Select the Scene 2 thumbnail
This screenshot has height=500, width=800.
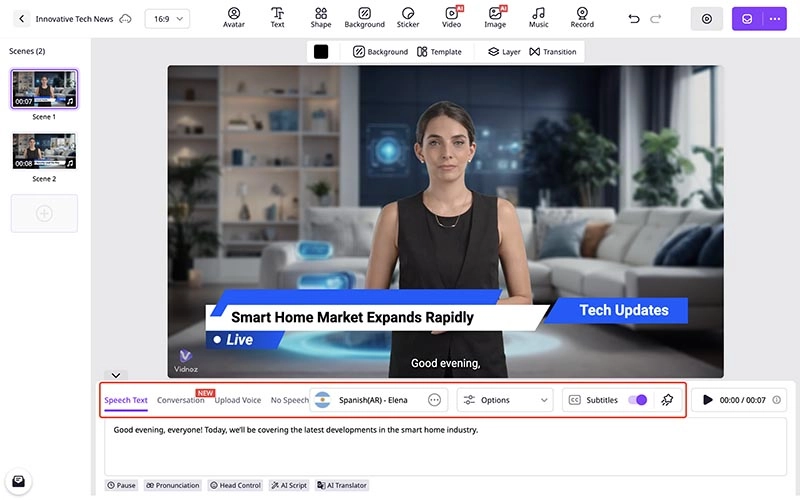tap(44, 151)
